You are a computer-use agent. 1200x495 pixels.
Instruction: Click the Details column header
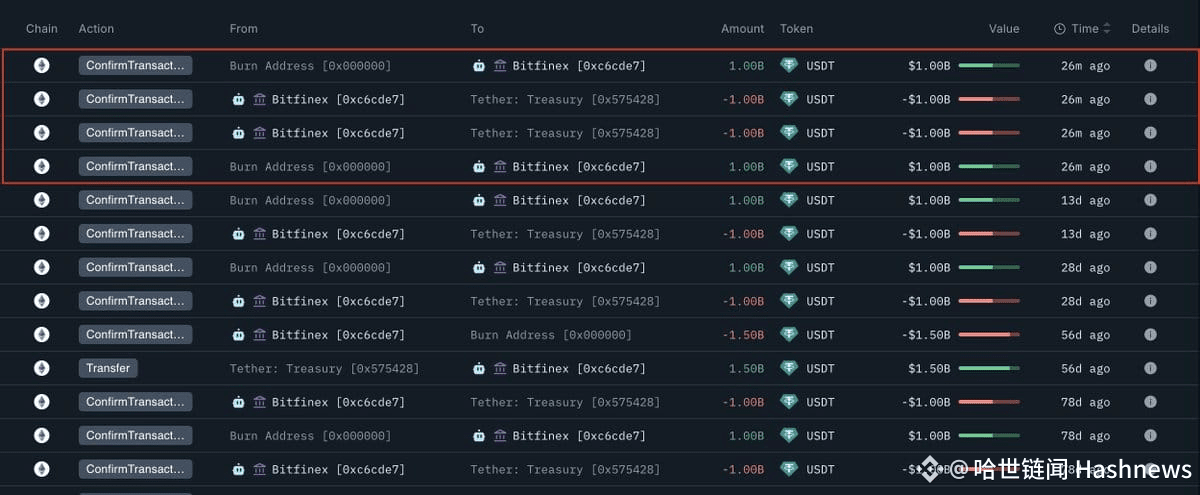click(1150, 29)
